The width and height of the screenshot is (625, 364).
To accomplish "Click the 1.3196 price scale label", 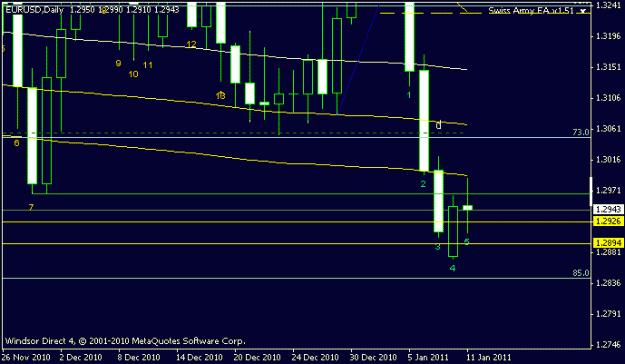I will pos(608,36).
